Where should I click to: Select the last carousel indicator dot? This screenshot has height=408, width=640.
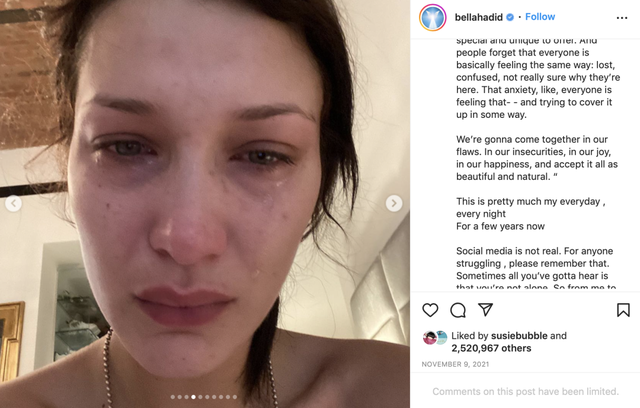tap(235, 397)
